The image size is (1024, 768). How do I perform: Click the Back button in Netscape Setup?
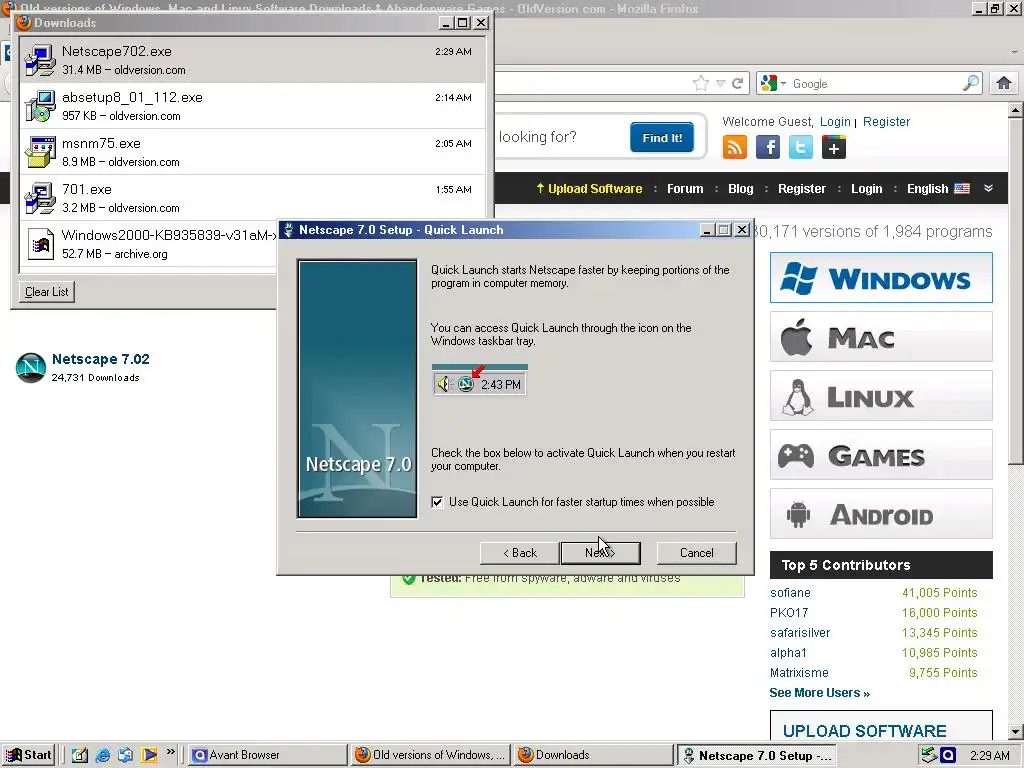click(520, 553)
